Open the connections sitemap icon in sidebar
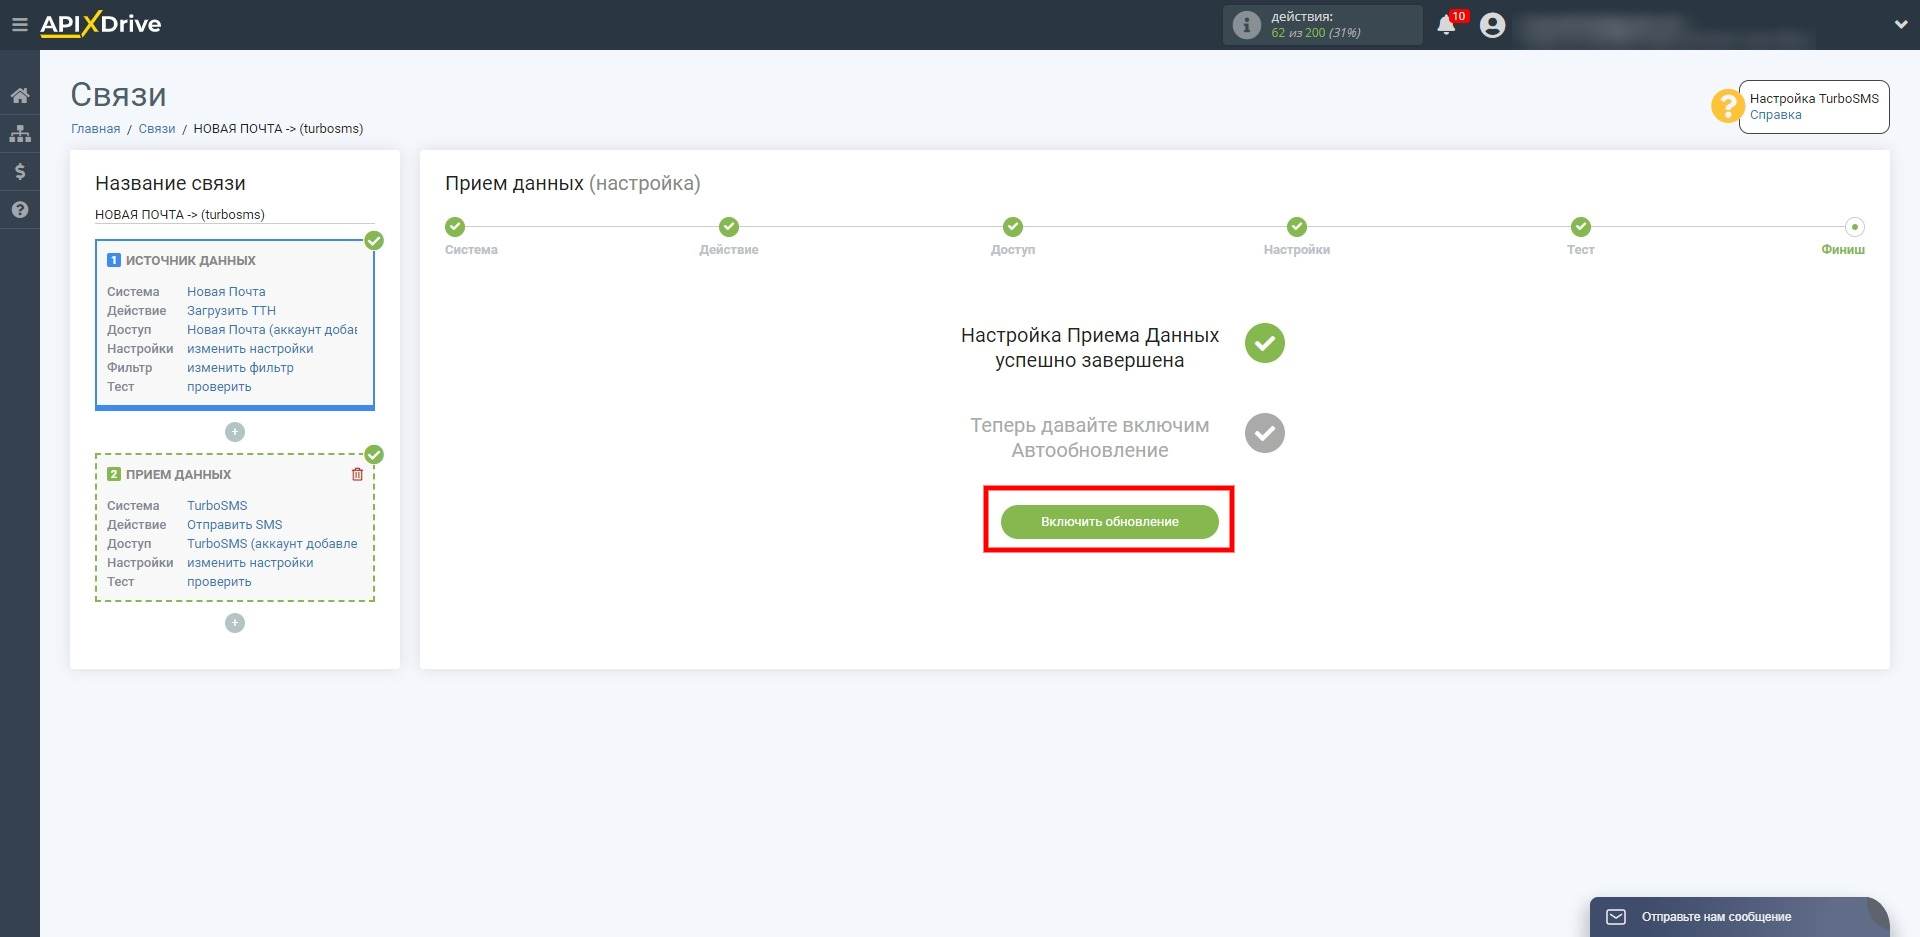The image size is (1920, 937). pos(20,134)
